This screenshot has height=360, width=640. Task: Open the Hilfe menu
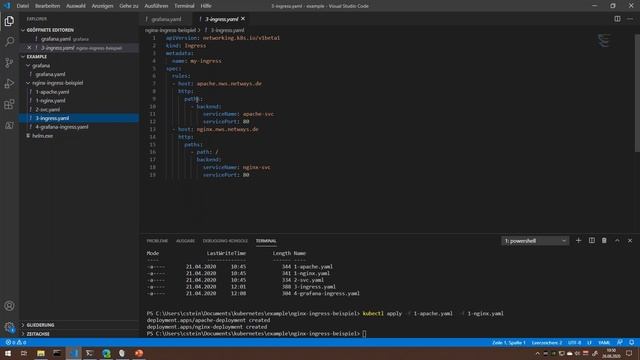click(206, 6)
